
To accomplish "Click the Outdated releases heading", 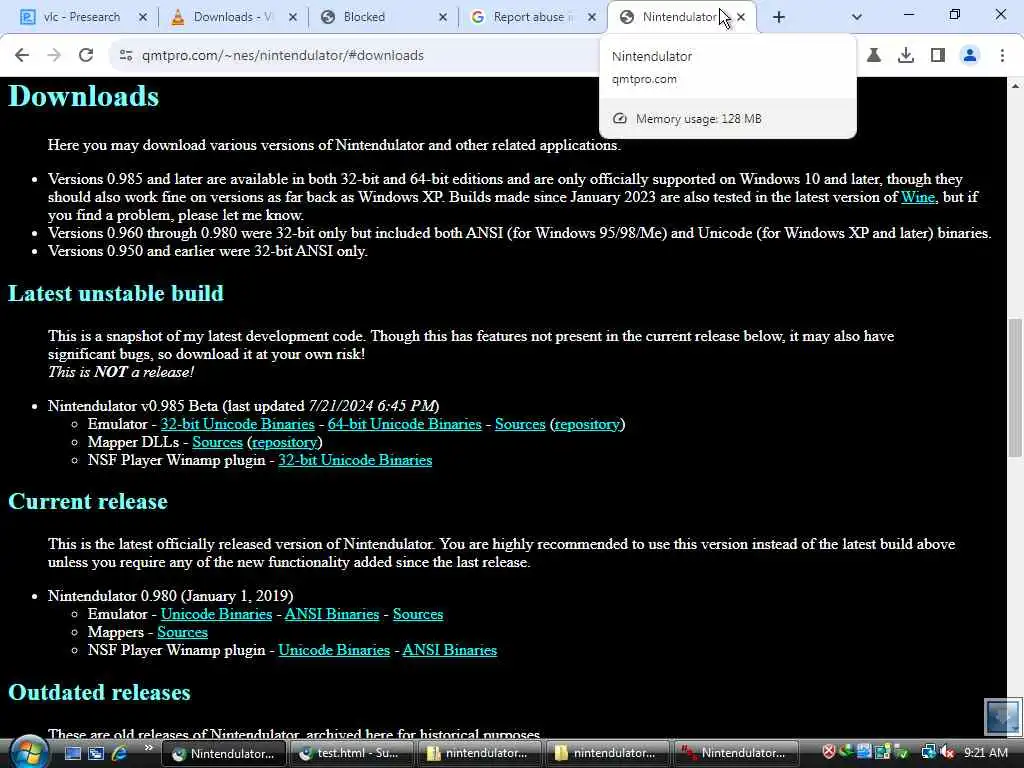I will (x=99, y=692).
